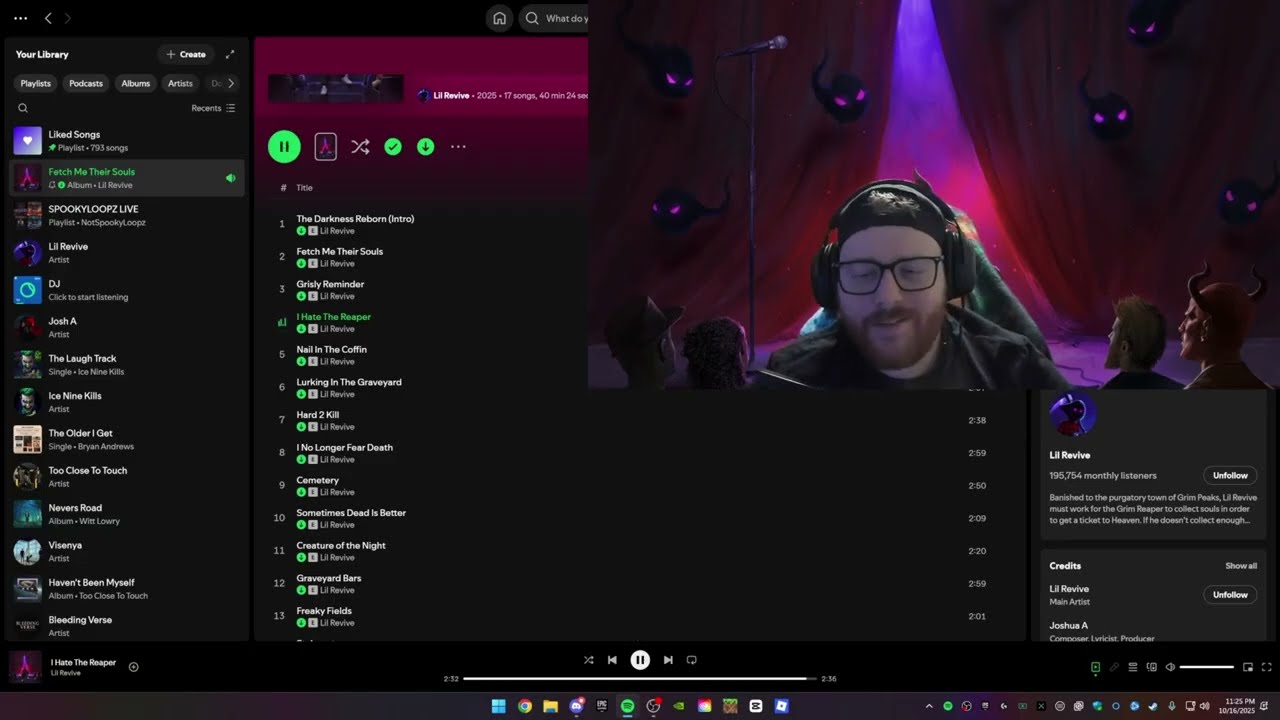The image size is (1280, 720).
Task: Enter full screen player icon
Action: [1267, 667]
